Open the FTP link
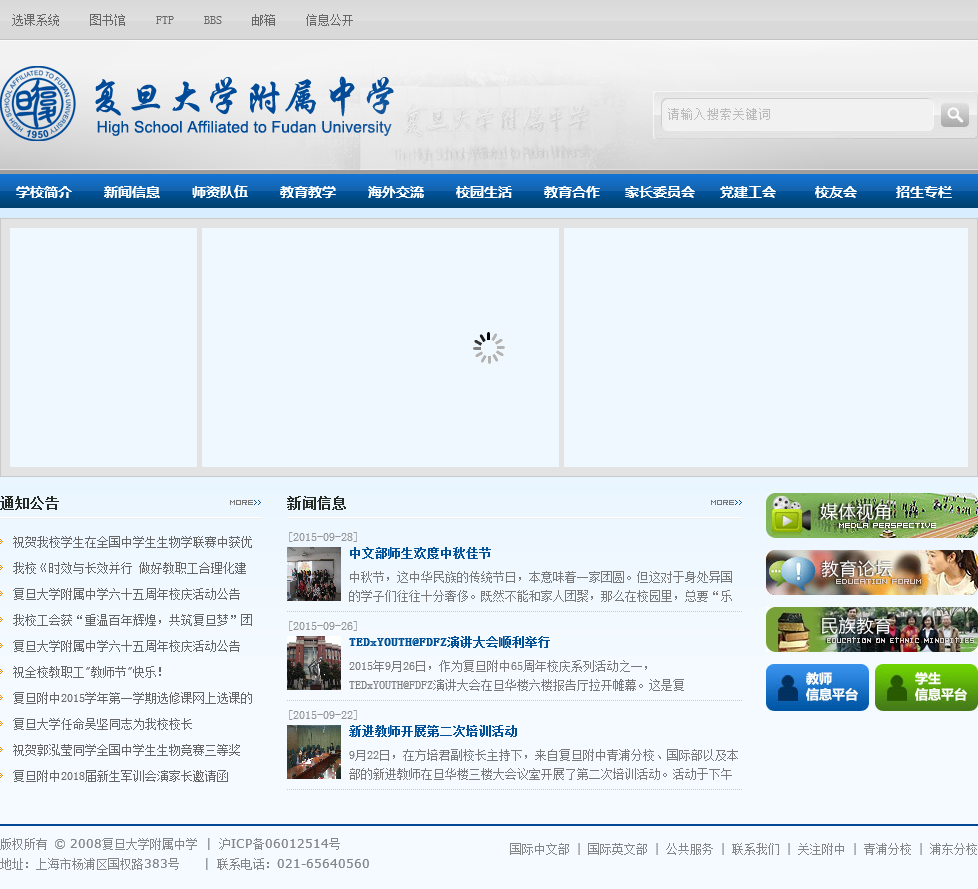Image resolution: width=978 pixels, height=889 pixels. tap(165, 20)
